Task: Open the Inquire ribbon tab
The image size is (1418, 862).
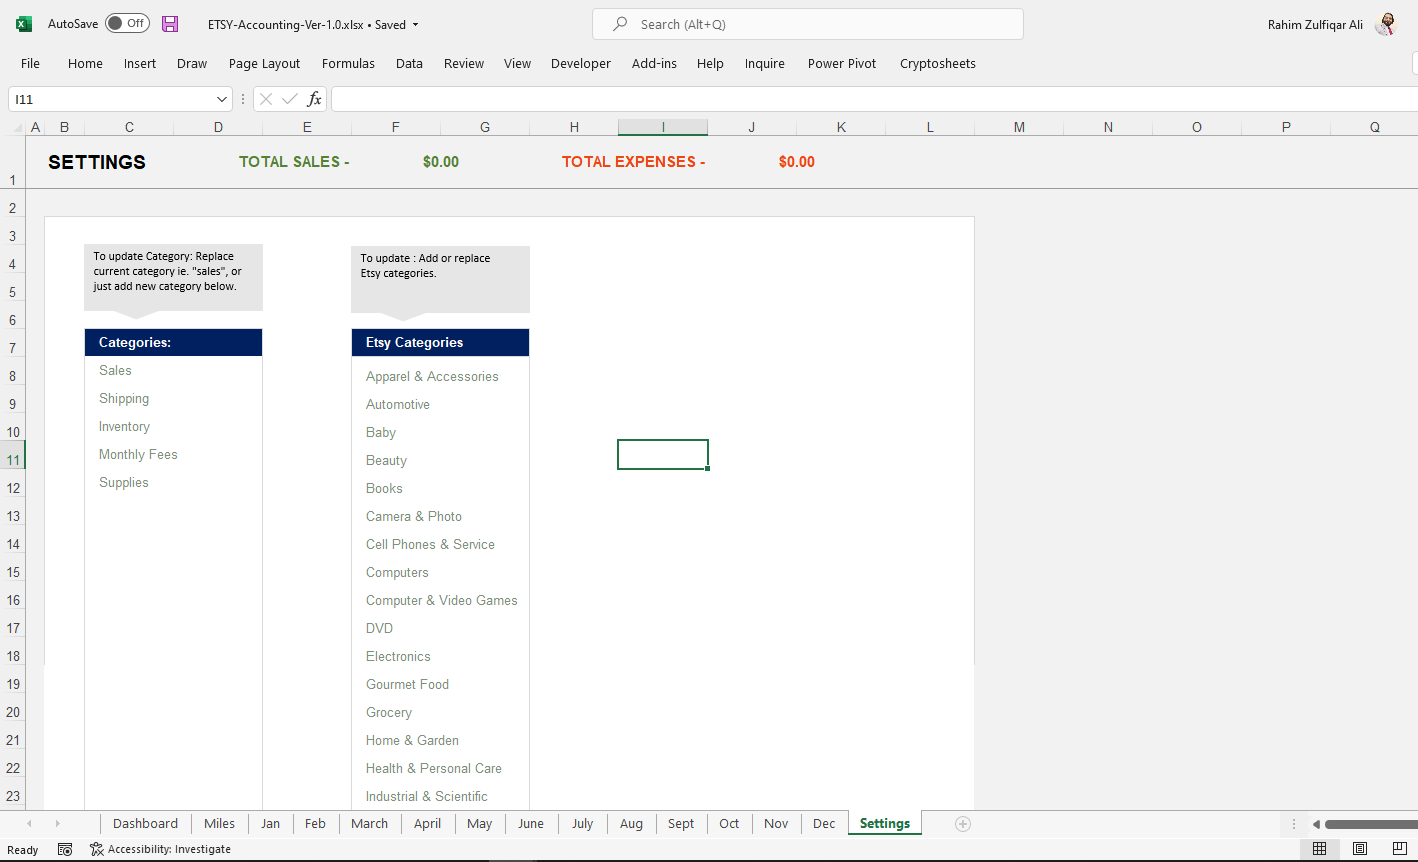Action: (x=764, y=63)
